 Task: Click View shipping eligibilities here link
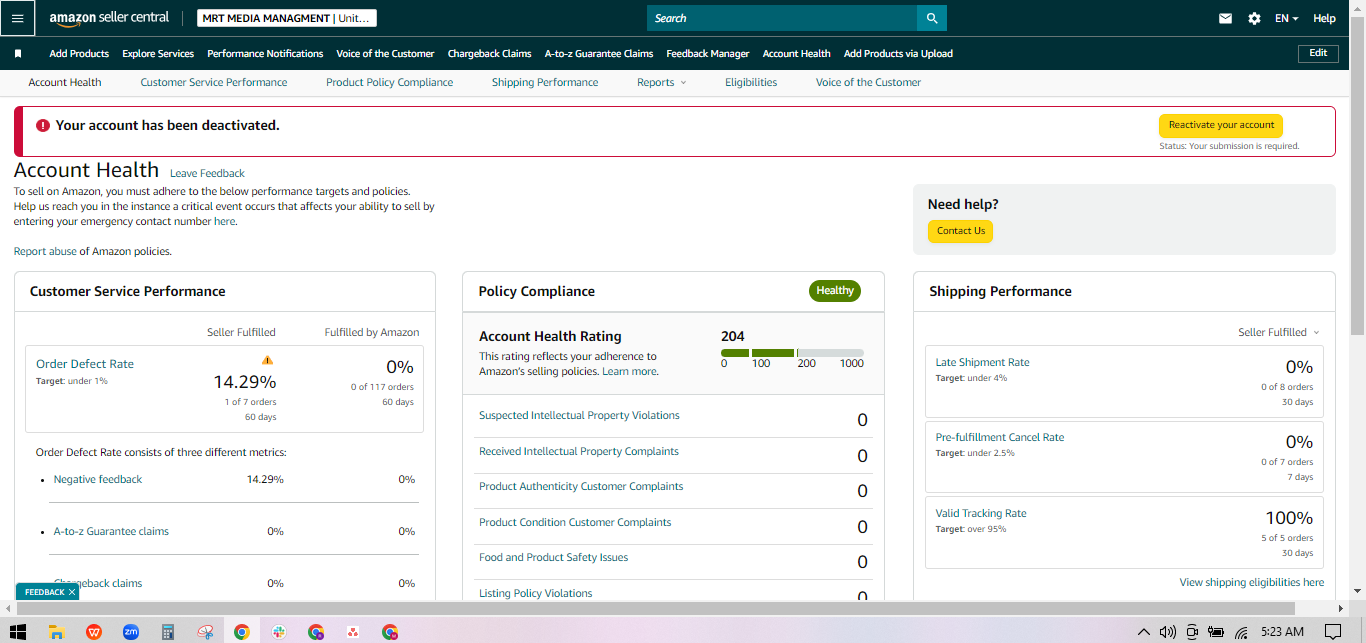[x=1252, y=582]
